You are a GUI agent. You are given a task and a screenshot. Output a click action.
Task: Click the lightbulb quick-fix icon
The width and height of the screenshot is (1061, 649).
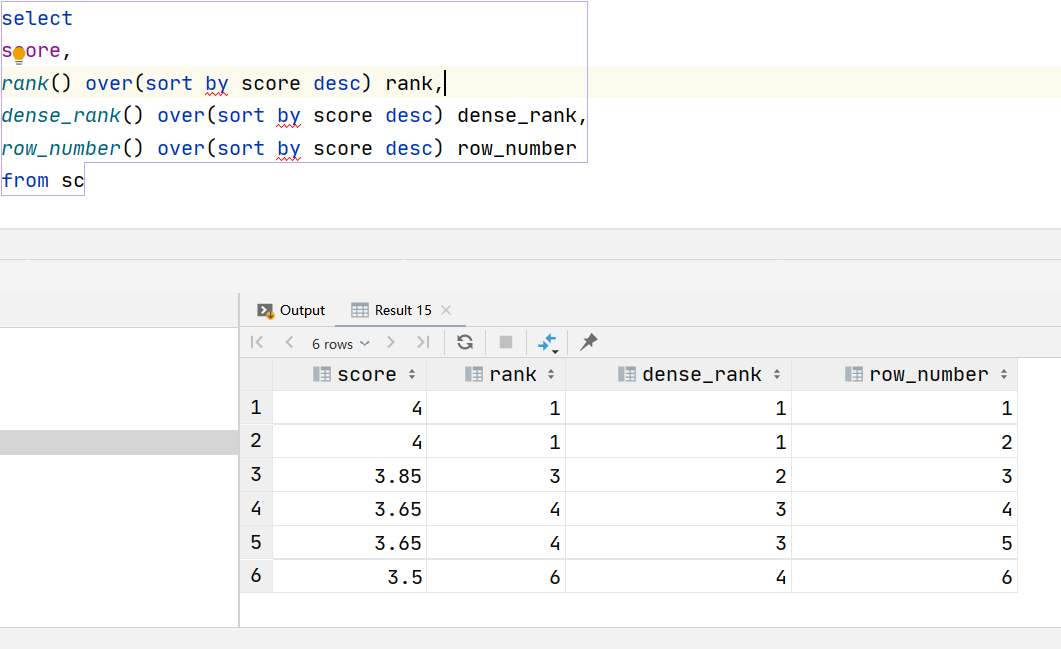click(19, 55)
